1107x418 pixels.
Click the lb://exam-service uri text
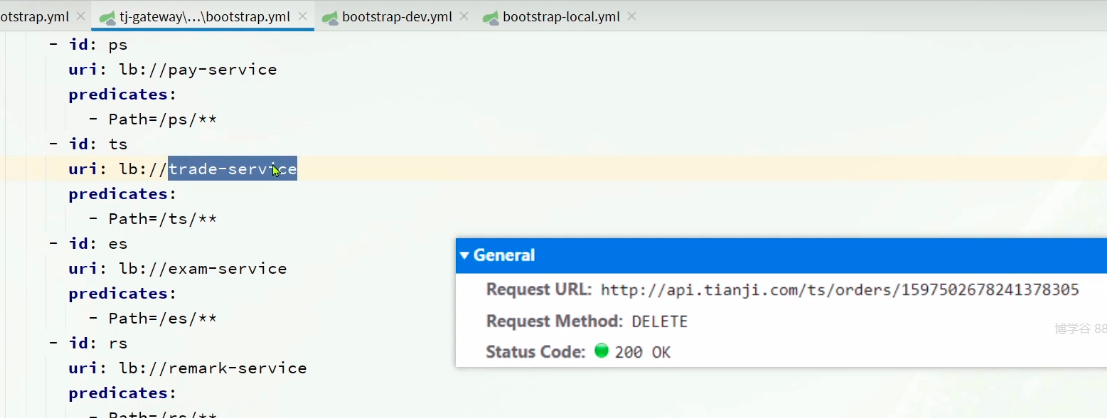202,269
